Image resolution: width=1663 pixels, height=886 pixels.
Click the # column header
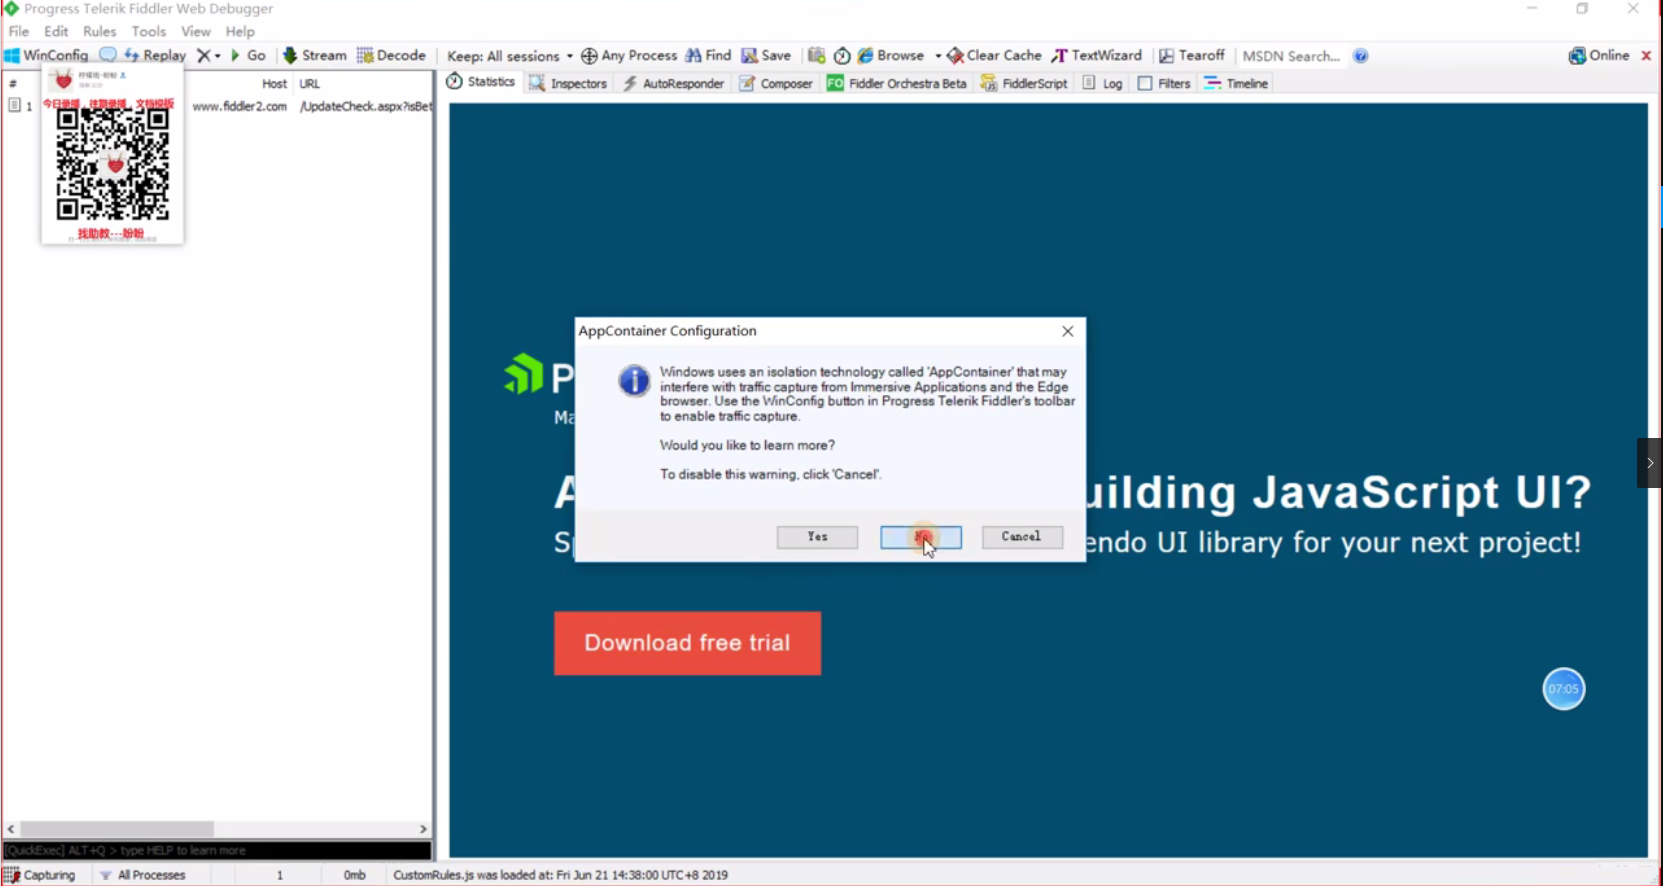coord(13,84)
